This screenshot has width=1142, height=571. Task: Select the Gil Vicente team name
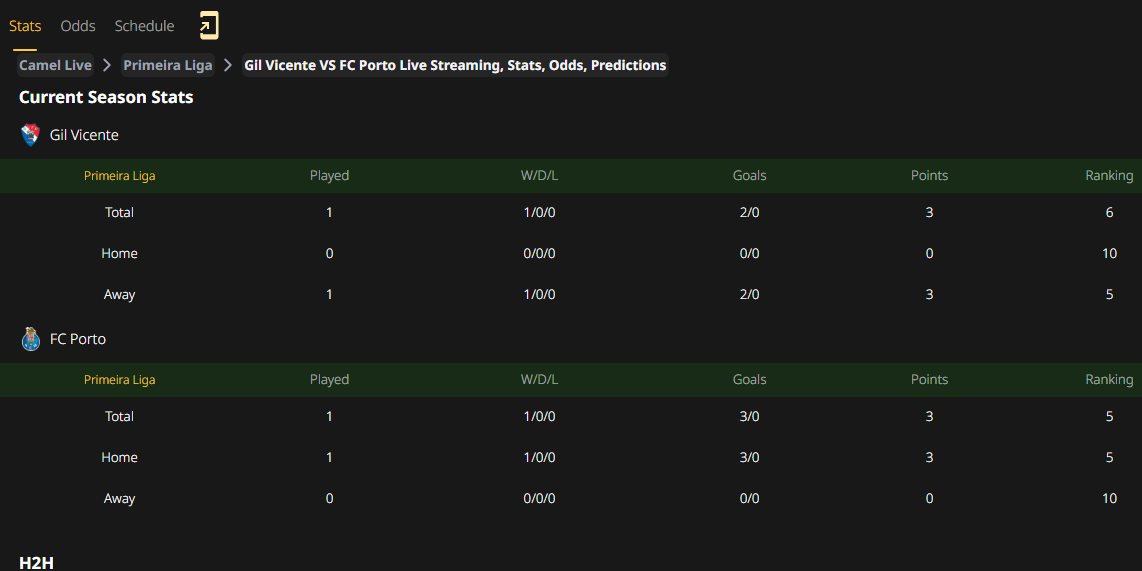84,135
